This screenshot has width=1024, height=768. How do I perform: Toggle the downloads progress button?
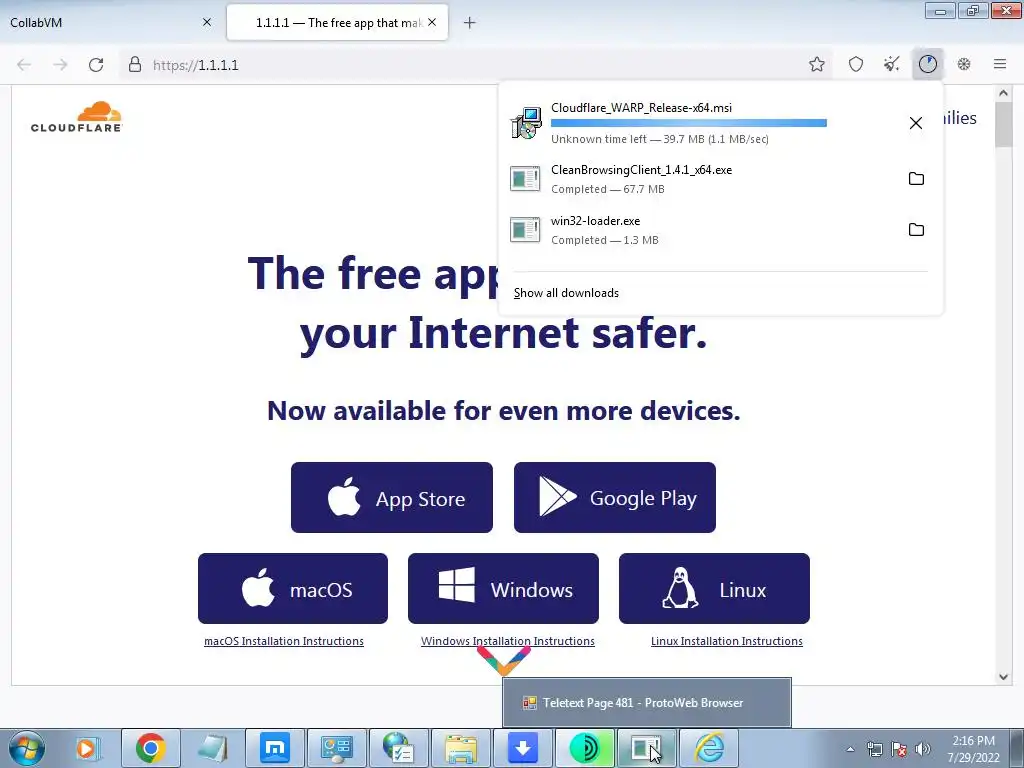[x=927, y=64]
